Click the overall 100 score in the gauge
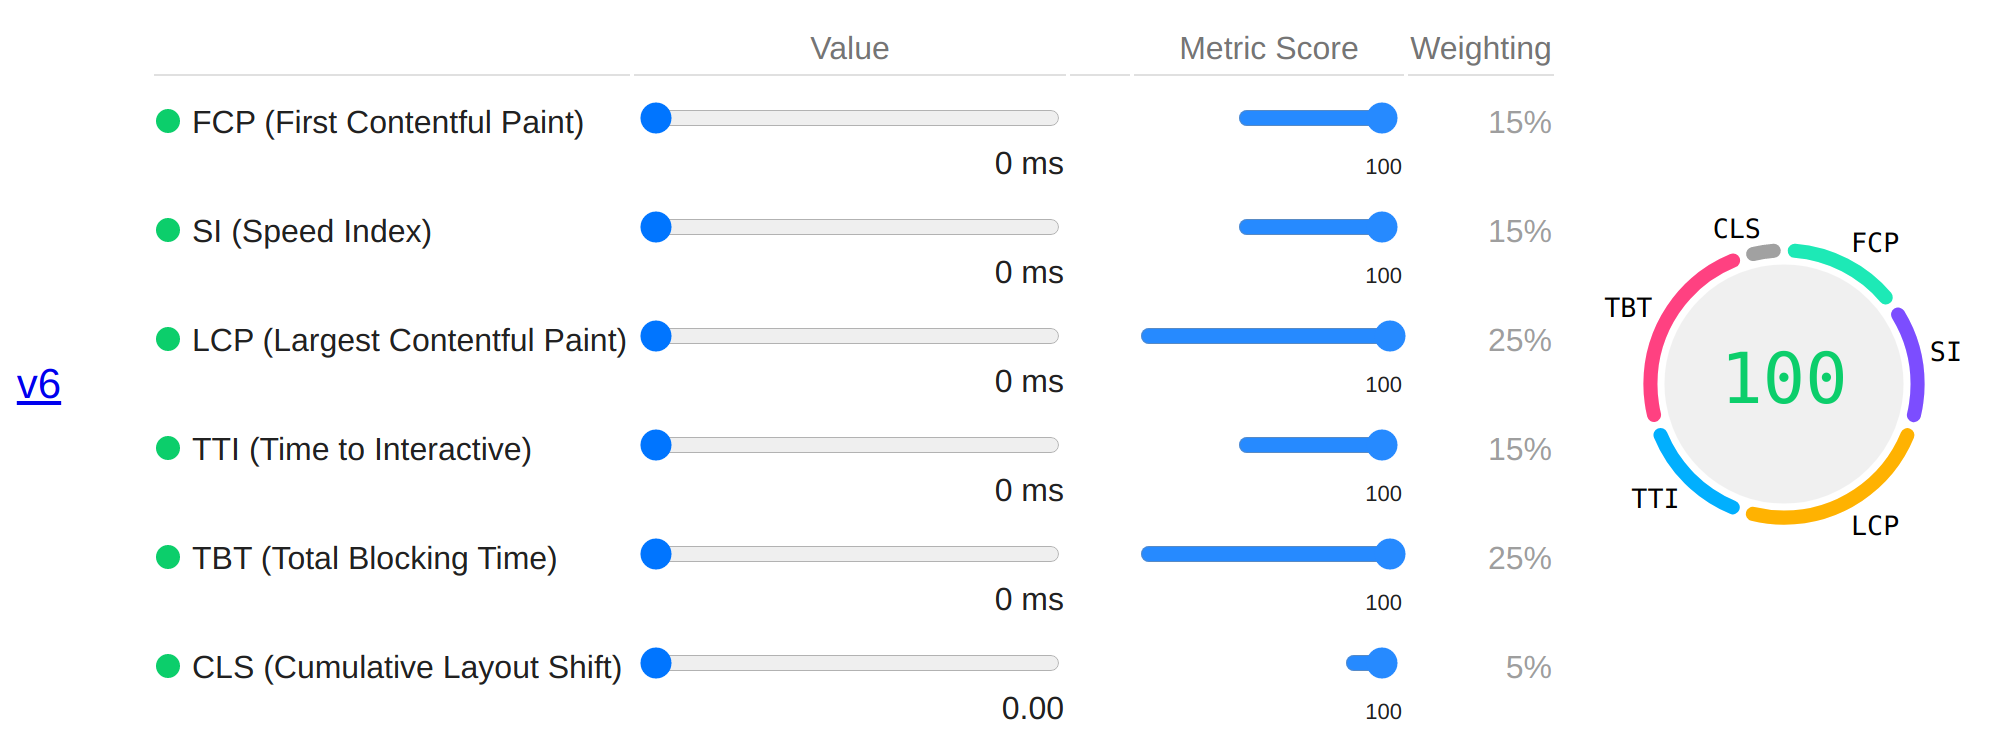The image size is (1992, 740). (x=1785, y=380)
